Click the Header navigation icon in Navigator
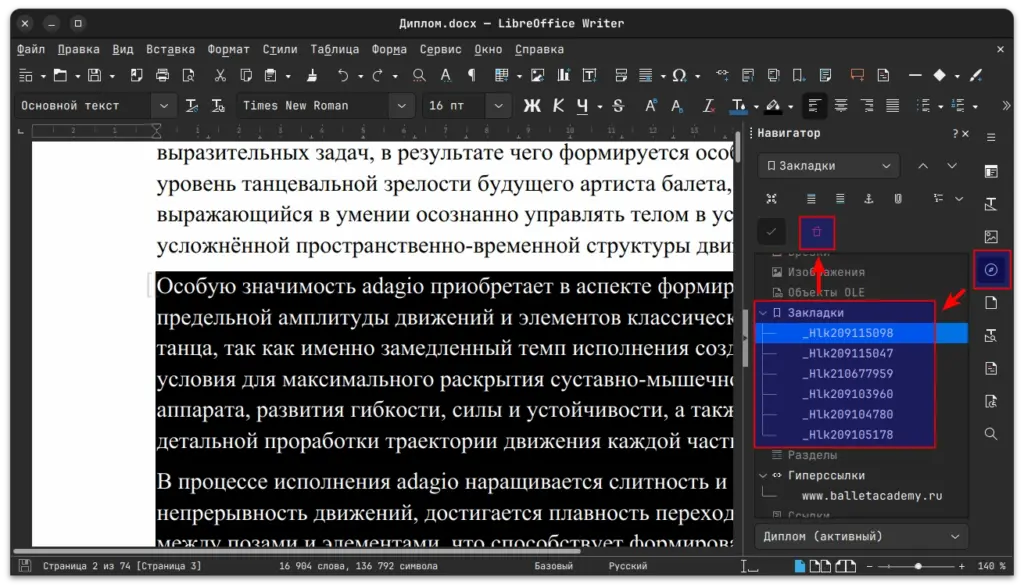This screenshot has width=1024, height=588. click(x=811, y=198)
